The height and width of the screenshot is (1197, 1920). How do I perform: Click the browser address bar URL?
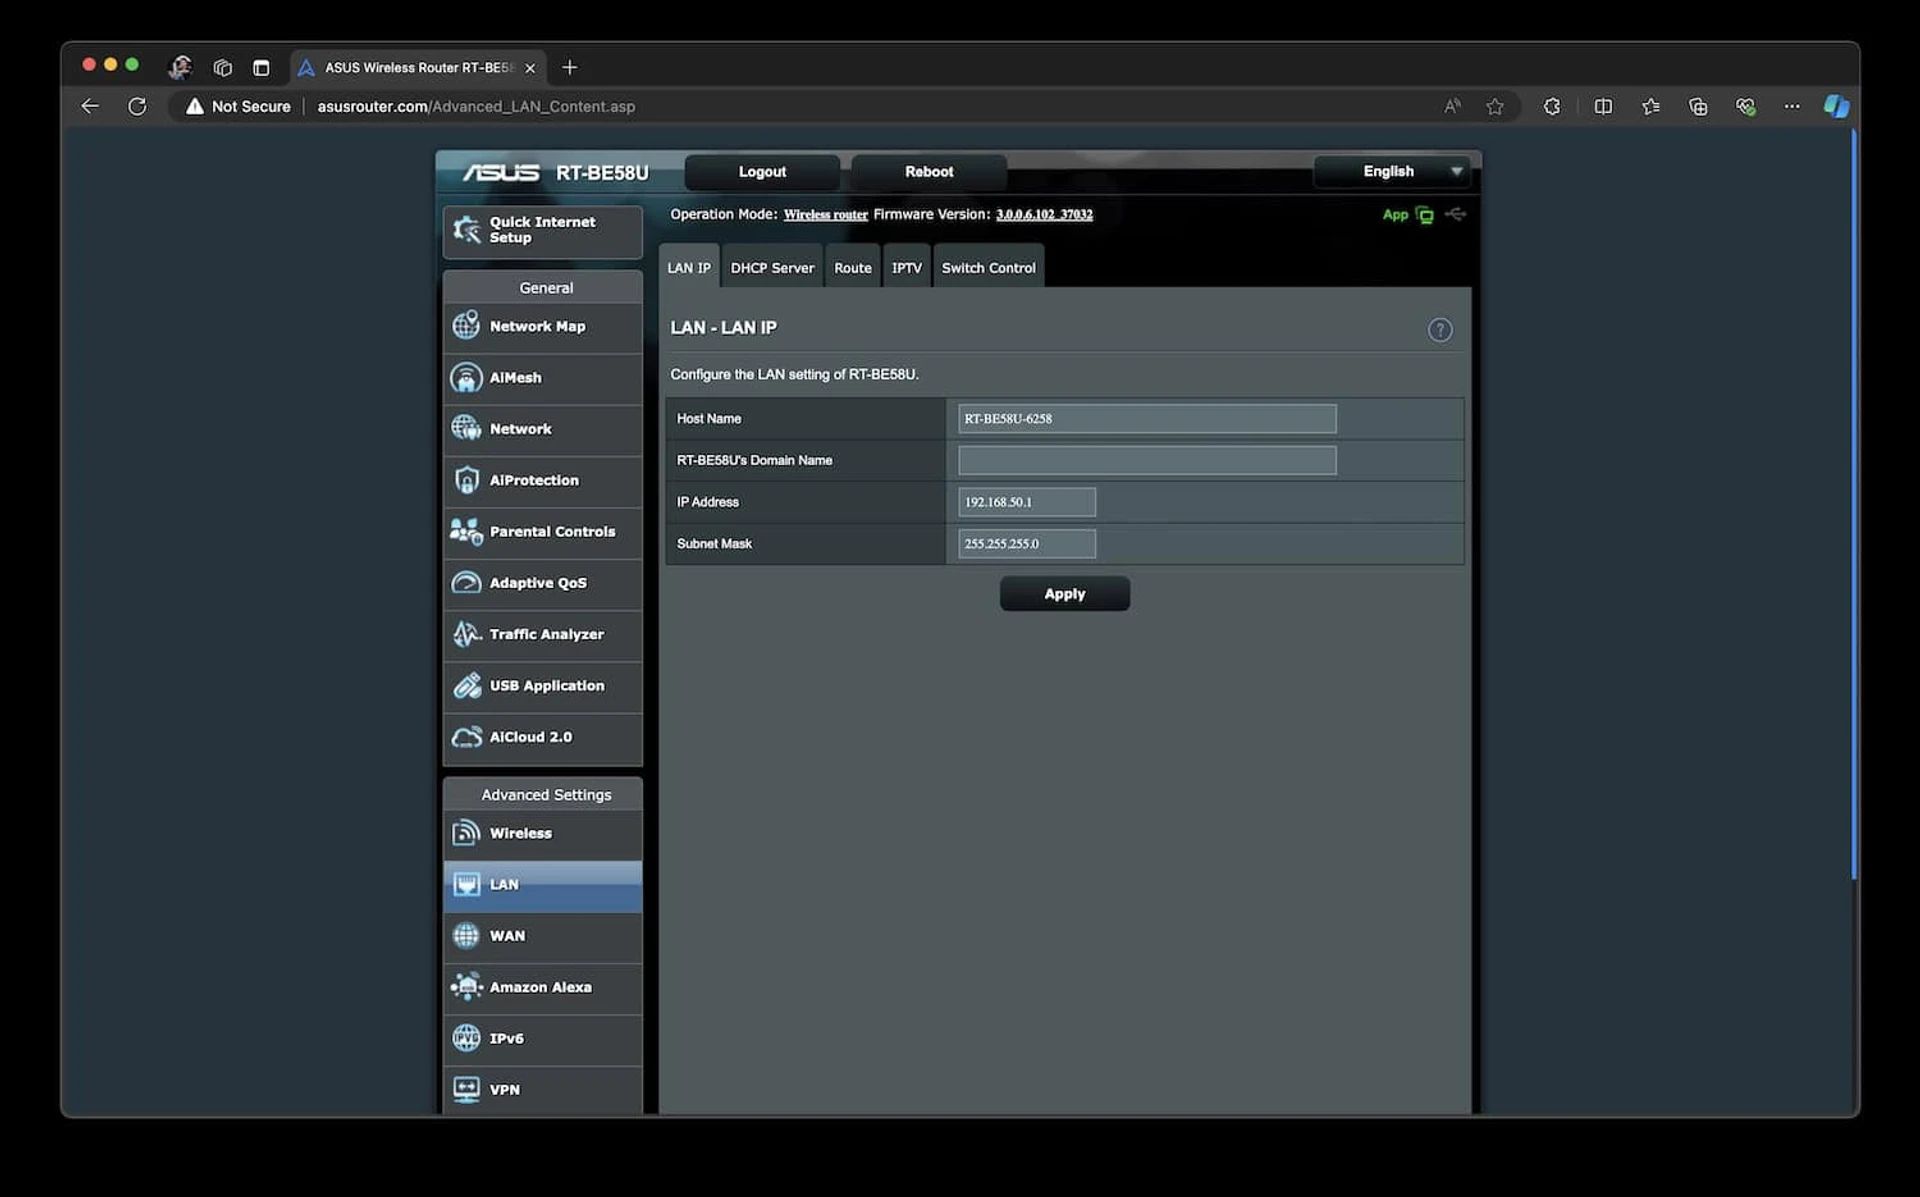[476, 106]
